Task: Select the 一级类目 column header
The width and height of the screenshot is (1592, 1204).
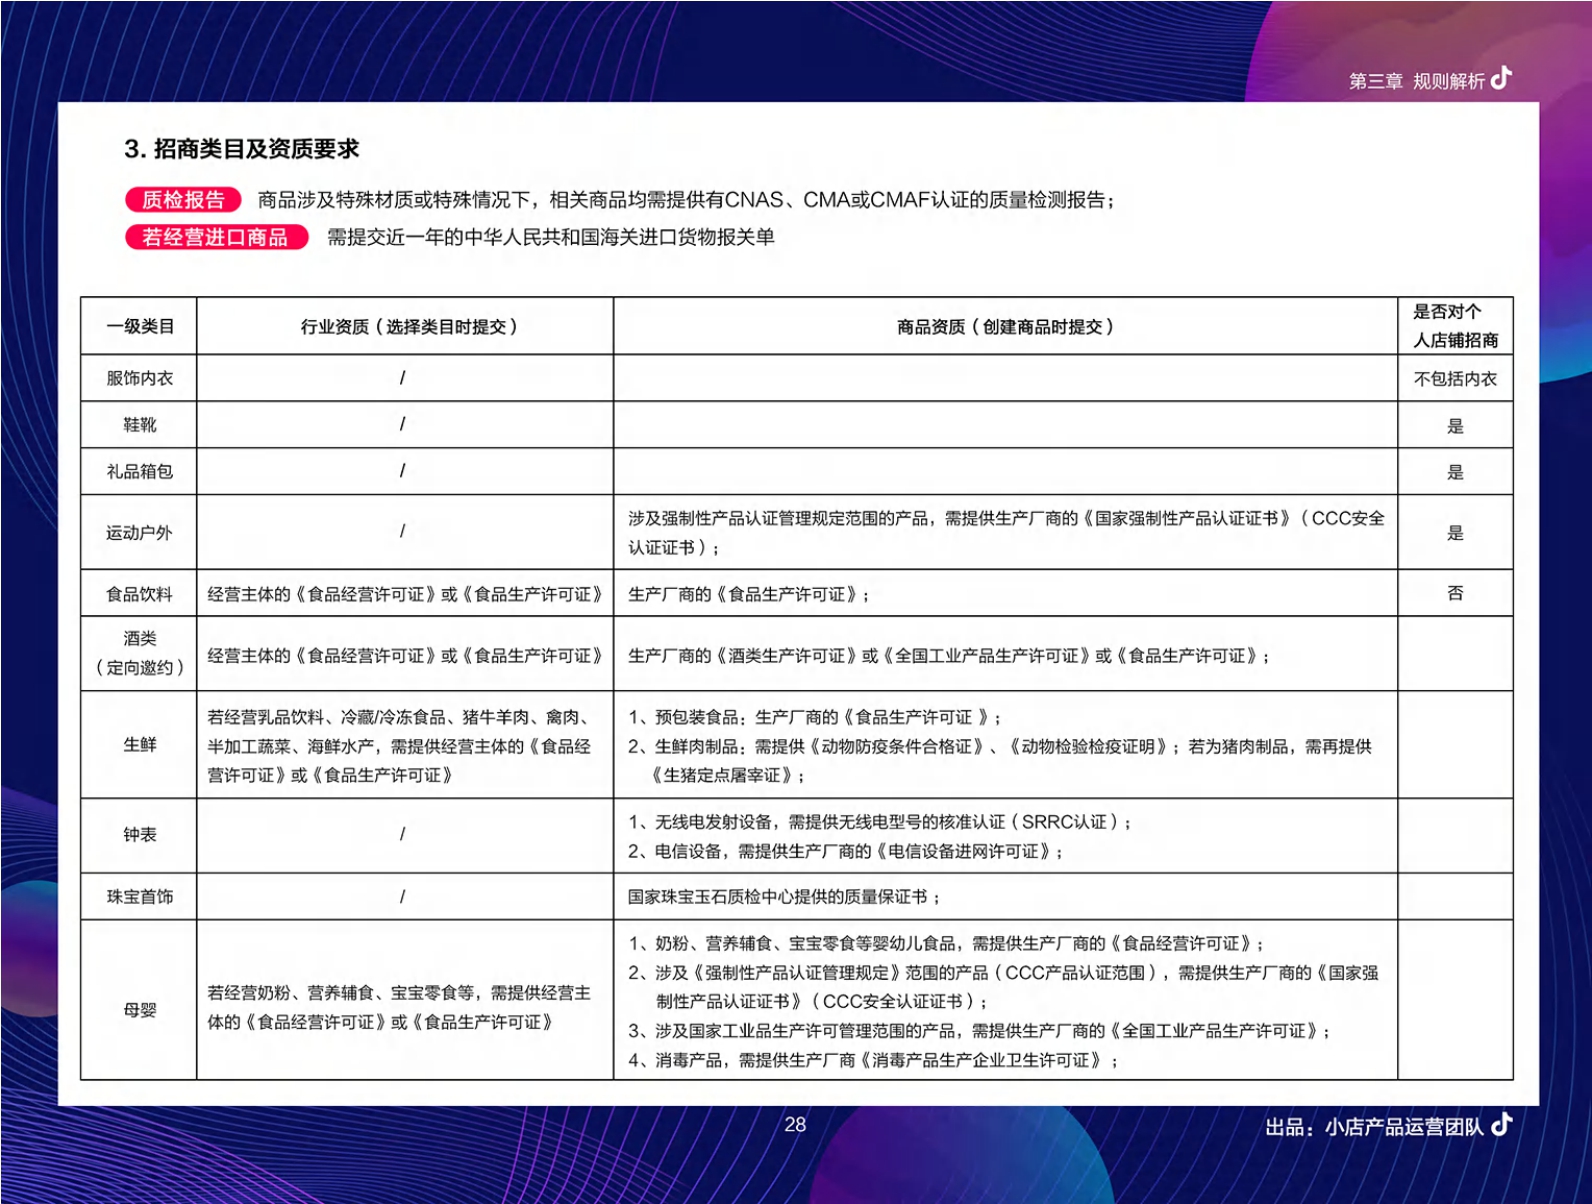Action: coord(140,327)
